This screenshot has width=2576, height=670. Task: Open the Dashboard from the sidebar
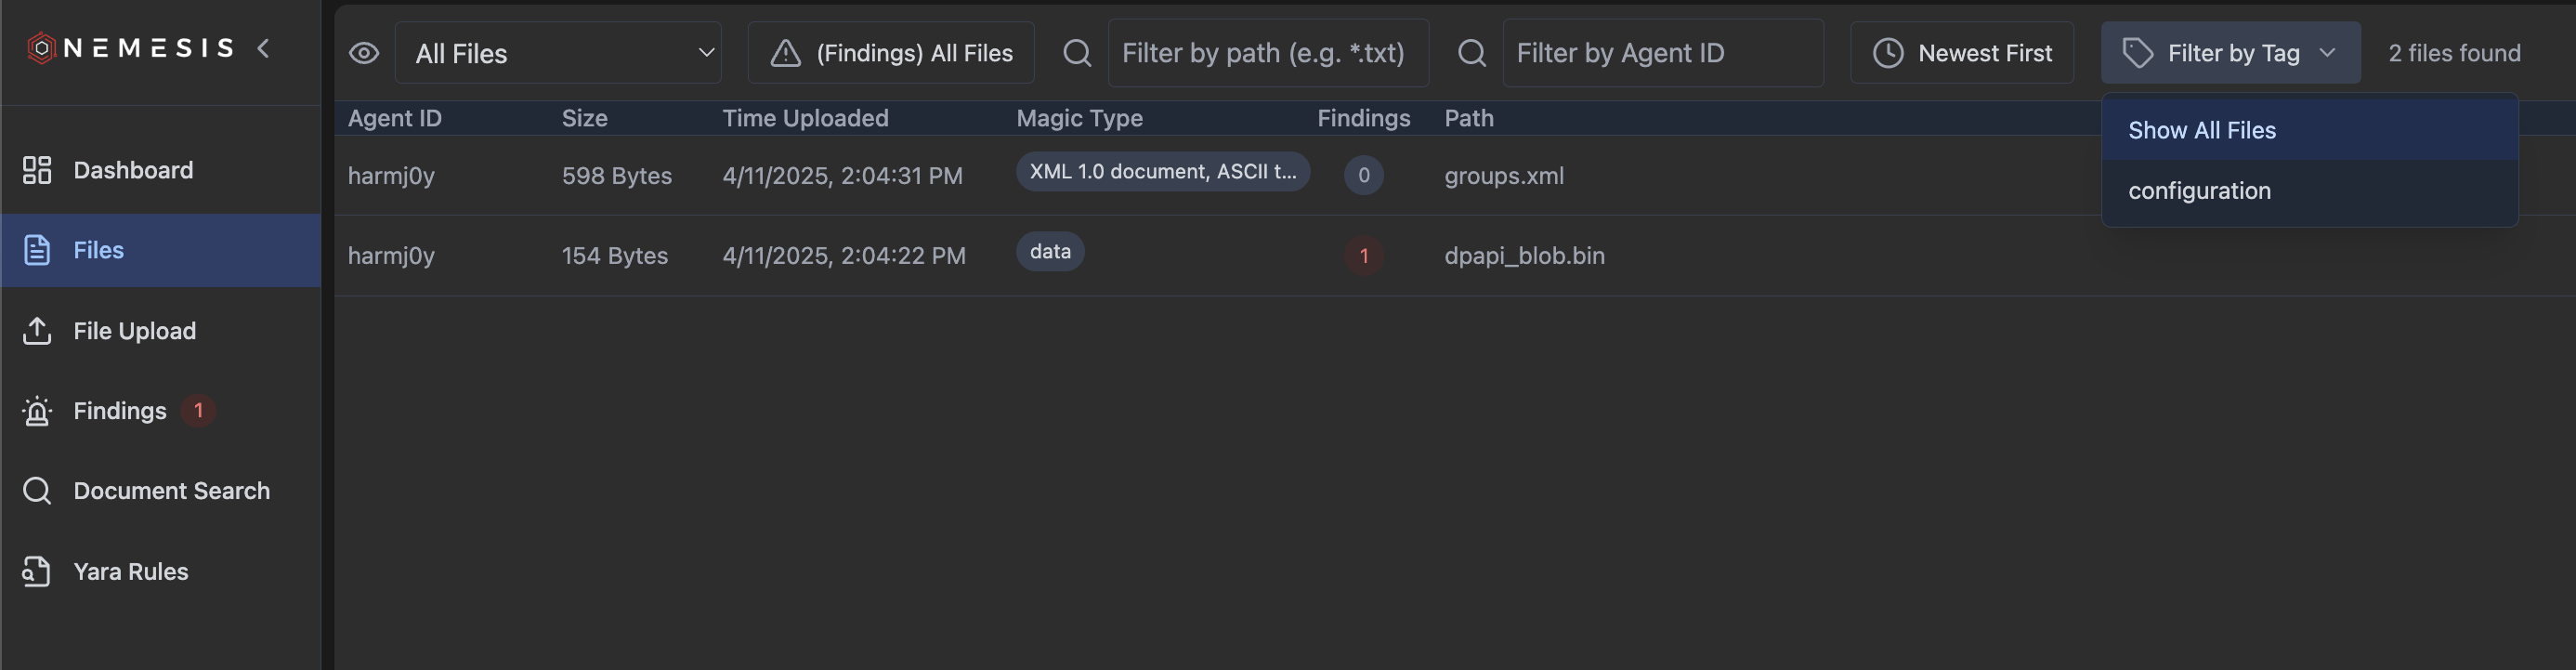click(36, 170)
